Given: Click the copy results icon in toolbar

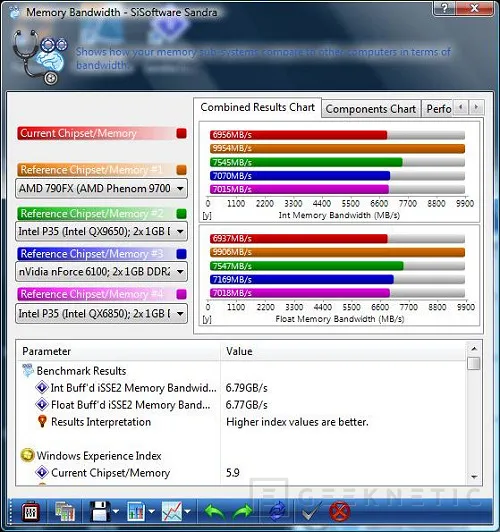Looking at the screenshot, I should [64, 511].
